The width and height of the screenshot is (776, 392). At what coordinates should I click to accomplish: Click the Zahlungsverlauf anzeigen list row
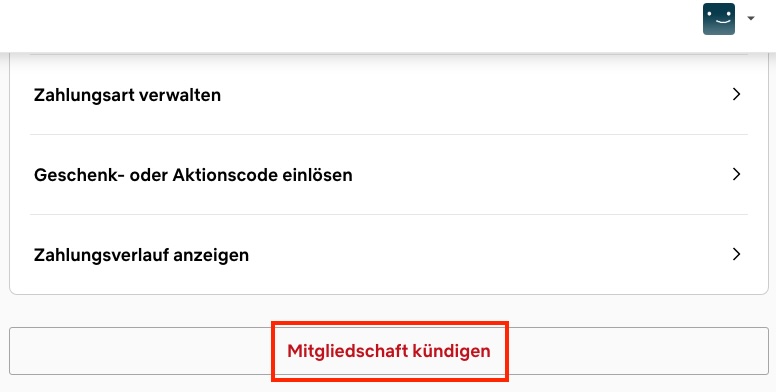pyautogui.click(x=388, y=254)
